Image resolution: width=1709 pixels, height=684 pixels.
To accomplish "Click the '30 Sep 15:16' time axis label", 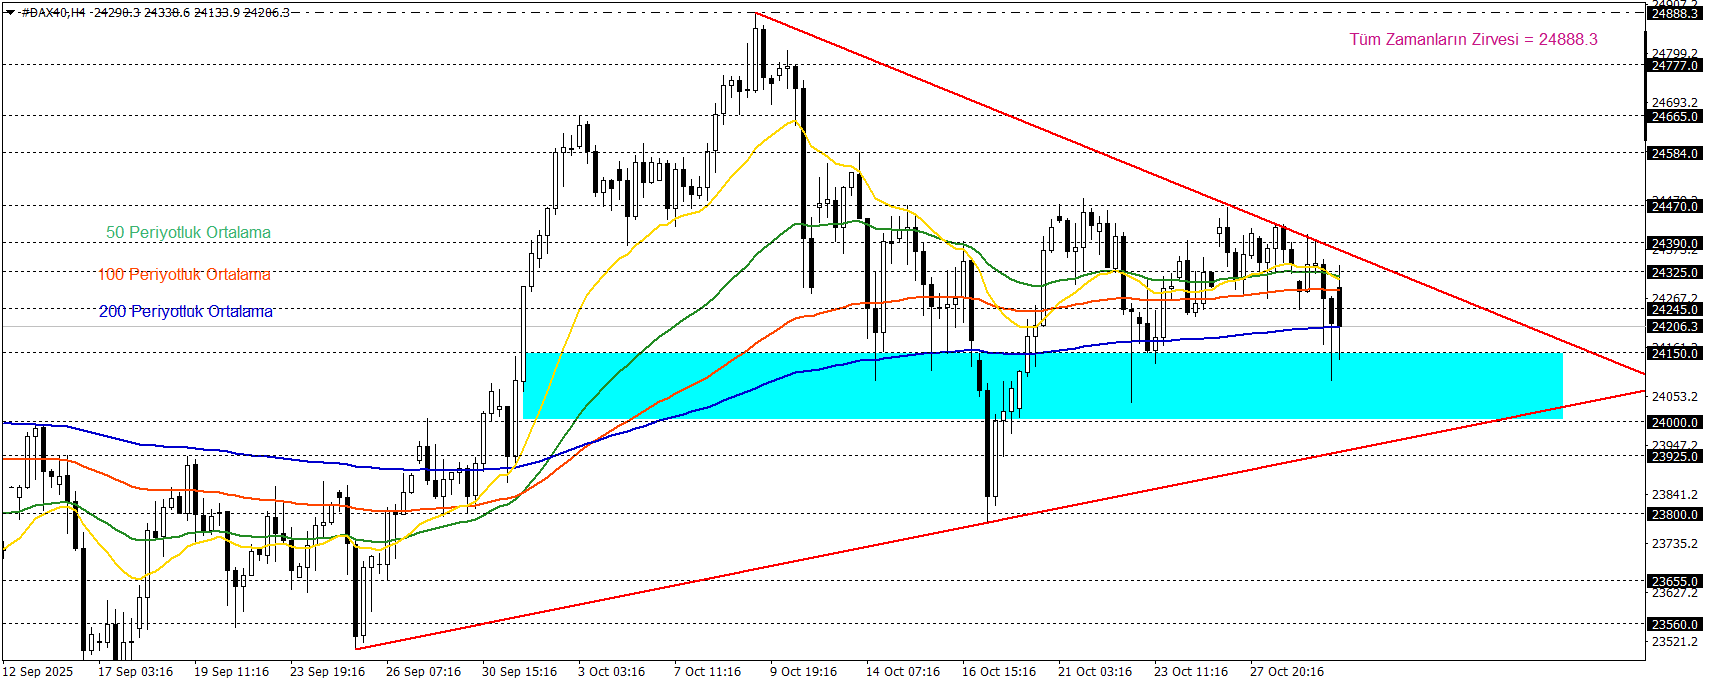I will coord(519,671).
